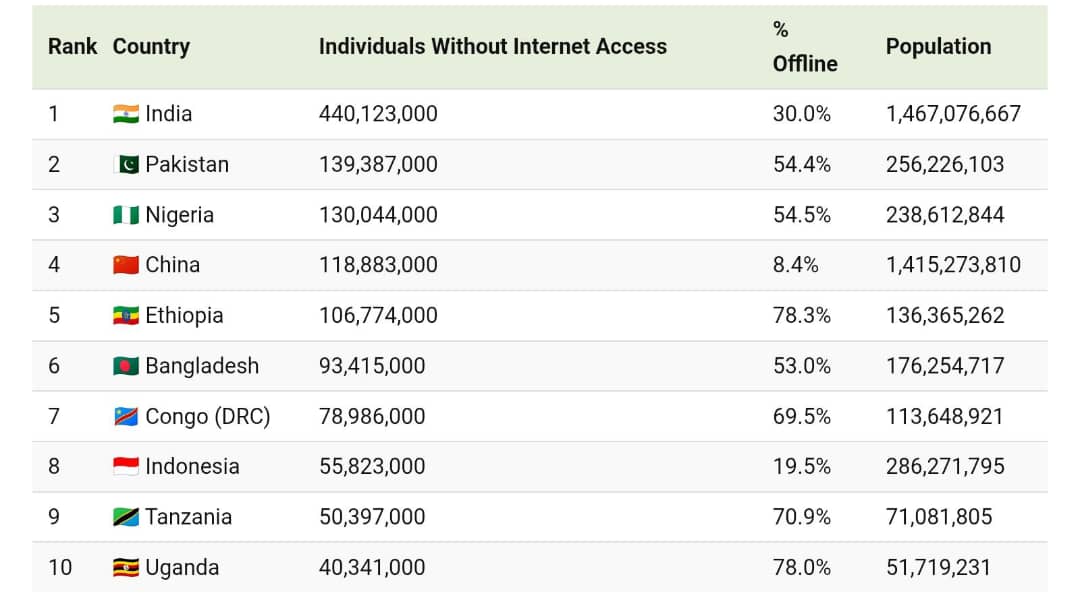Click the Uganda country name
The image size is (1080, 608).
point(182,568)
